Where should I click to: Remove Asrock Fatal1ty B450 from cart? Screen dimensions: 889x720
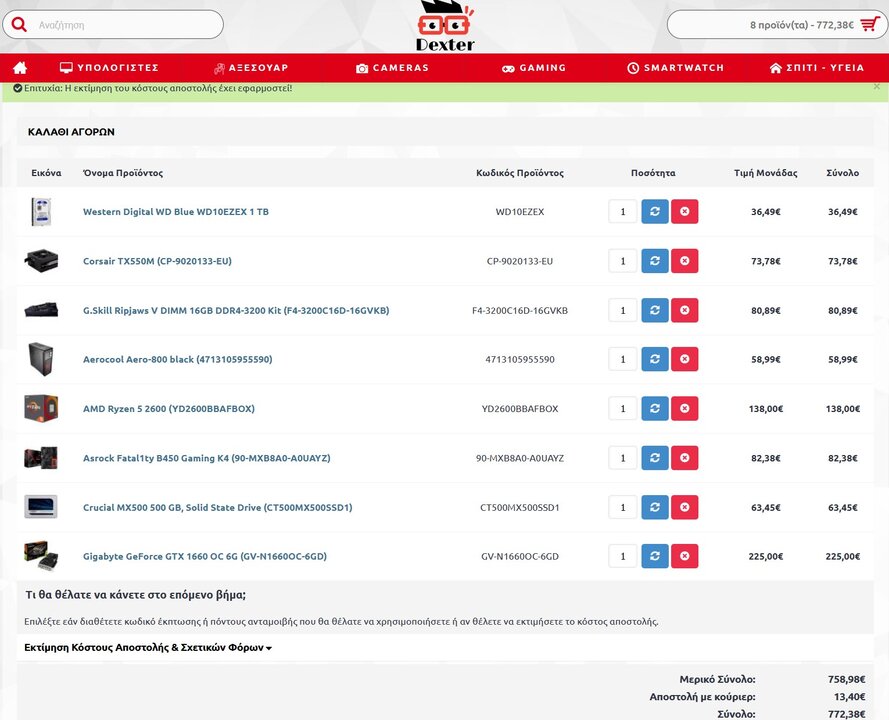(x=684, y=458)
